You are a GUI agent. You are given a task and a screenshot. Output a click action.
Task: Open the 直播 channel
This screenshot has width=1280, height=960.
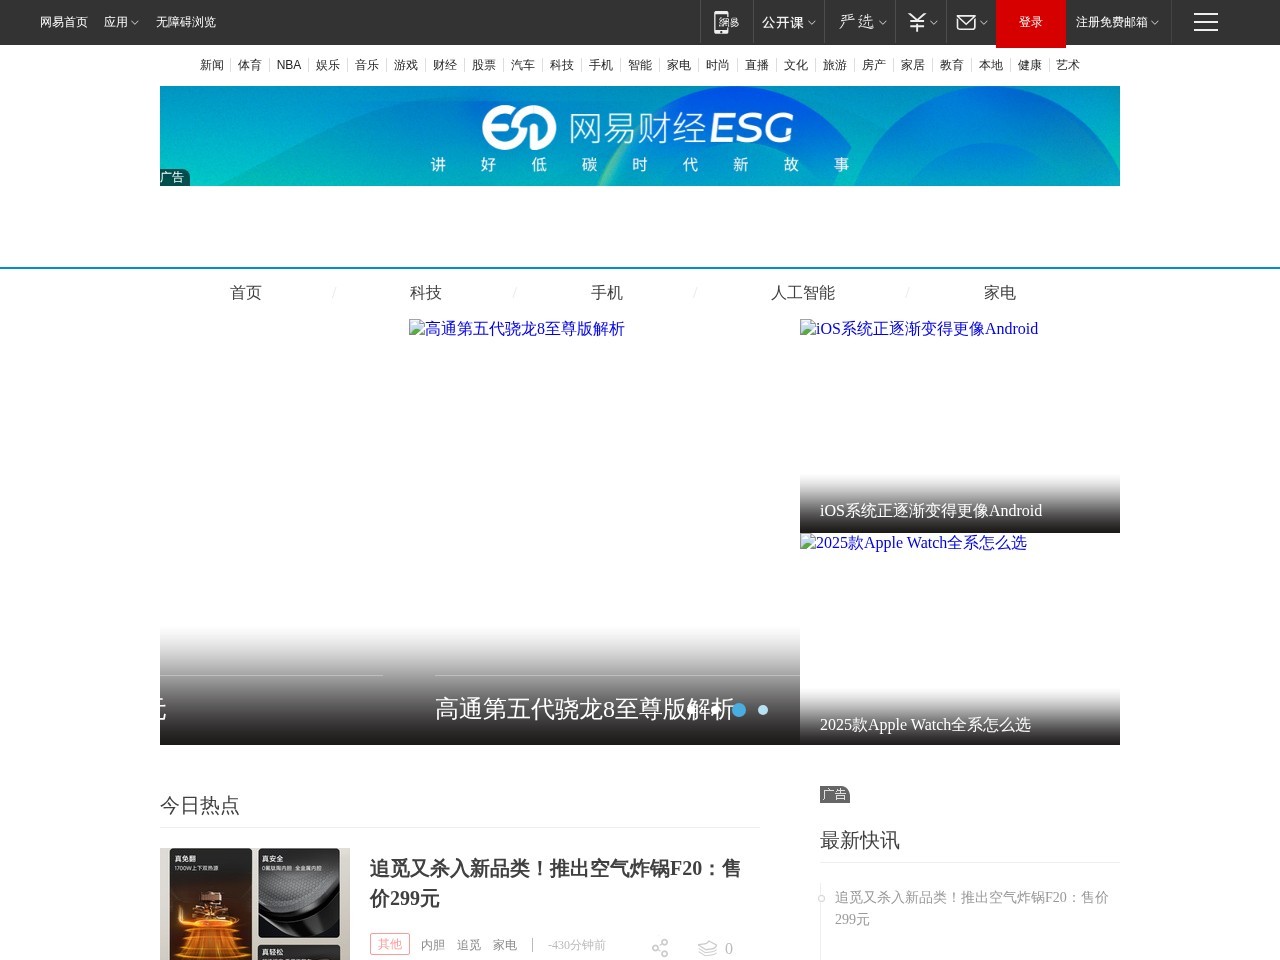pyautogui.click(x=757, y=65)
